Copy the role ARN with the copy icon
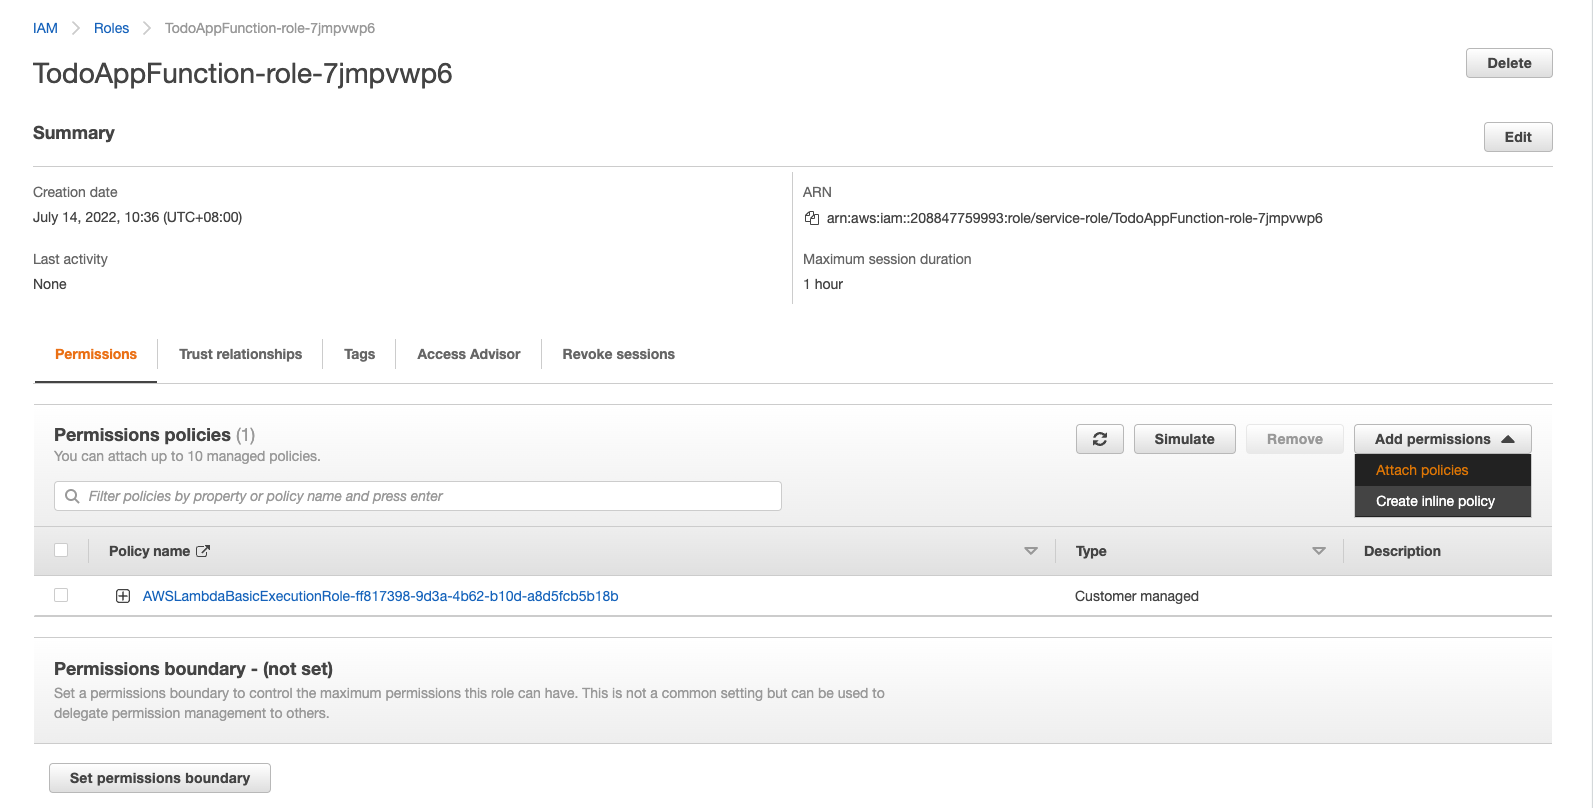This screenshot has height=808, width=1594. pos(812,218)
